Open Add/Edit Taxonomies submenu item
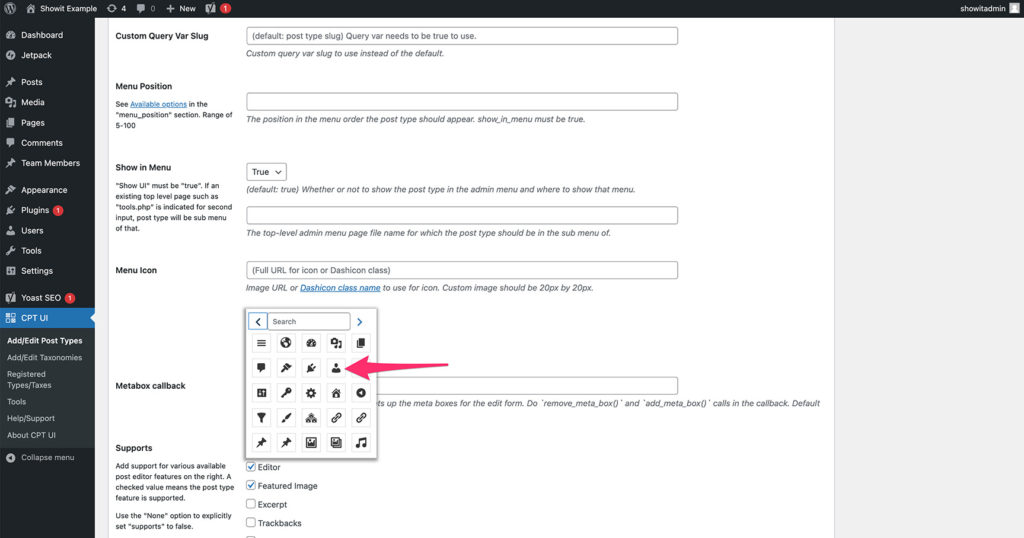Viewport: 1024px width, 538px height. (x=44, y=357)
